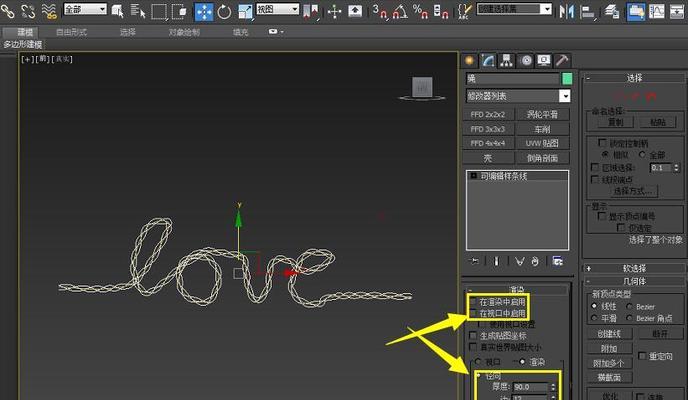Open the 填充 ribbon tab
This screenshot has height=400, width=688.
point(240,32)
